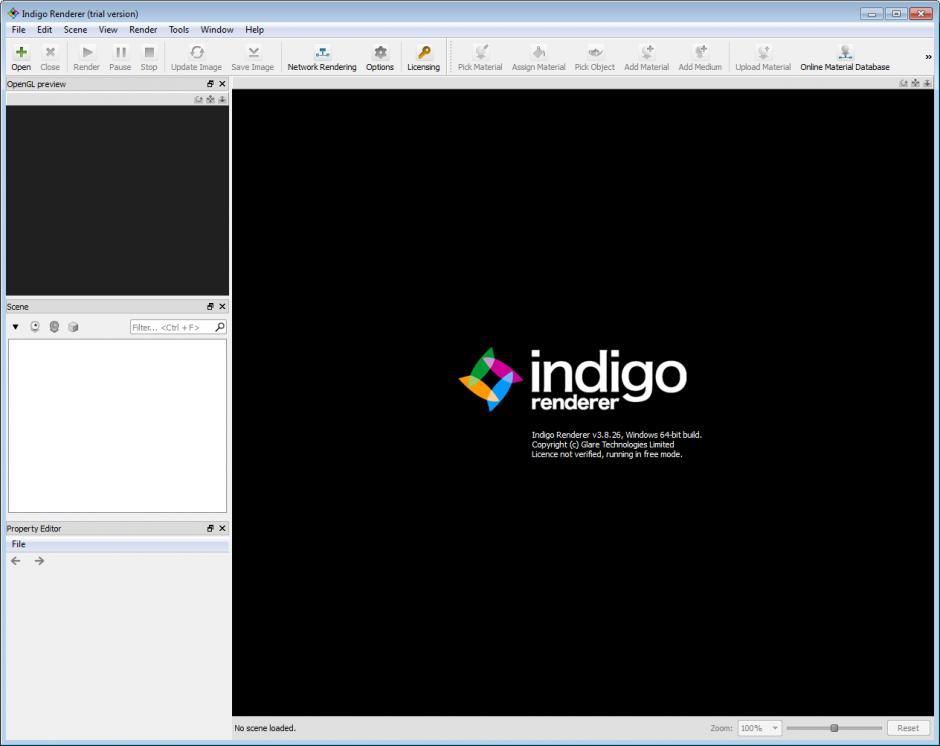
Task: Click the pan icon in OpenGL preview toolbar
Action: (x=210, y=99)
